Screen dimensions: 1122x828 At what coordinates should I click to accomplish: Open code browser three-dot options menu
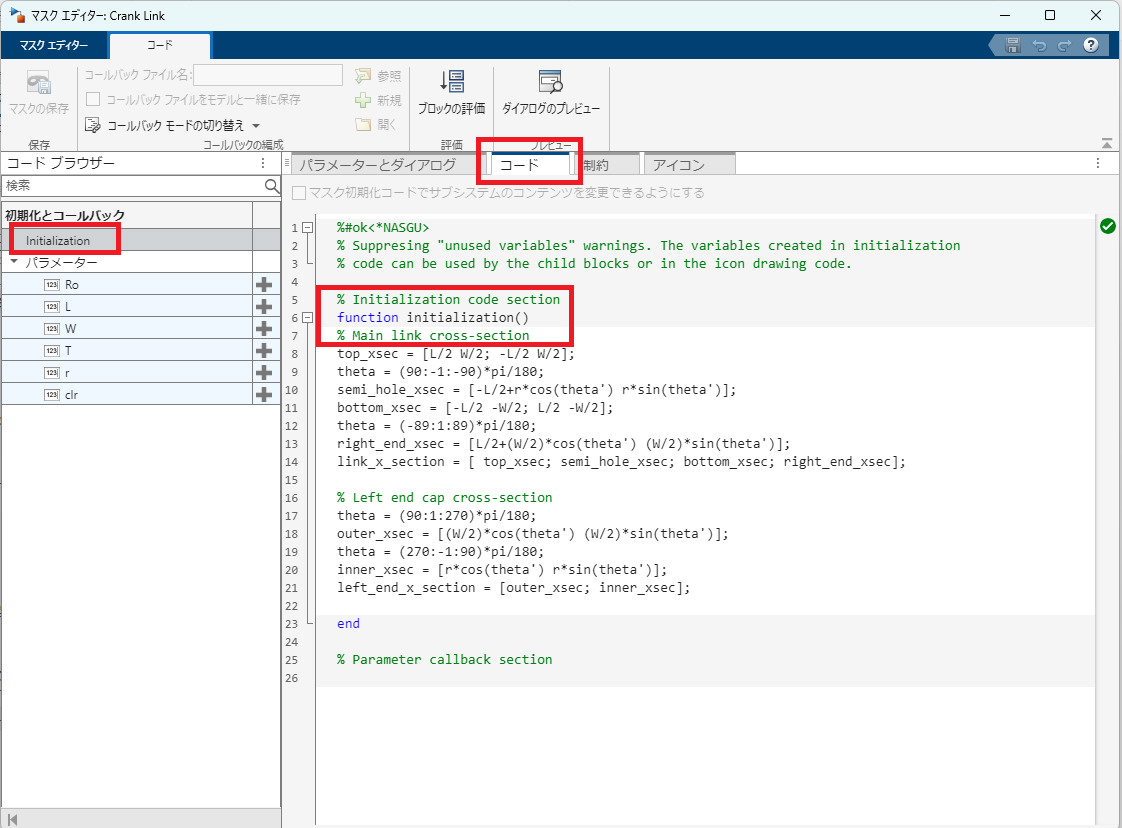(x=263, y=163)
